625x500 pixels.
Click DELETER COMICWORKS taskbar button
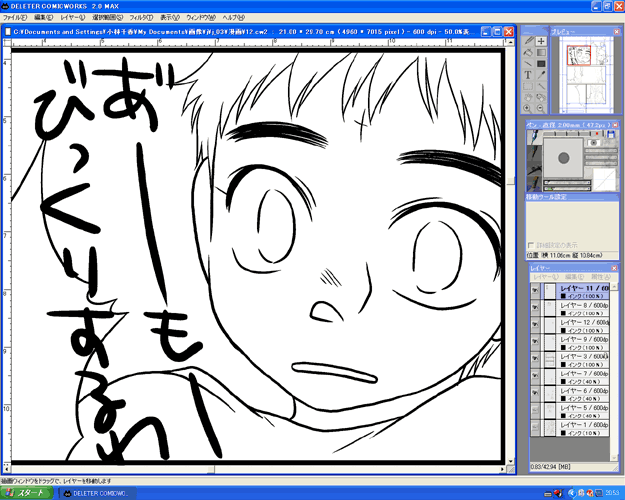point(98,493)
